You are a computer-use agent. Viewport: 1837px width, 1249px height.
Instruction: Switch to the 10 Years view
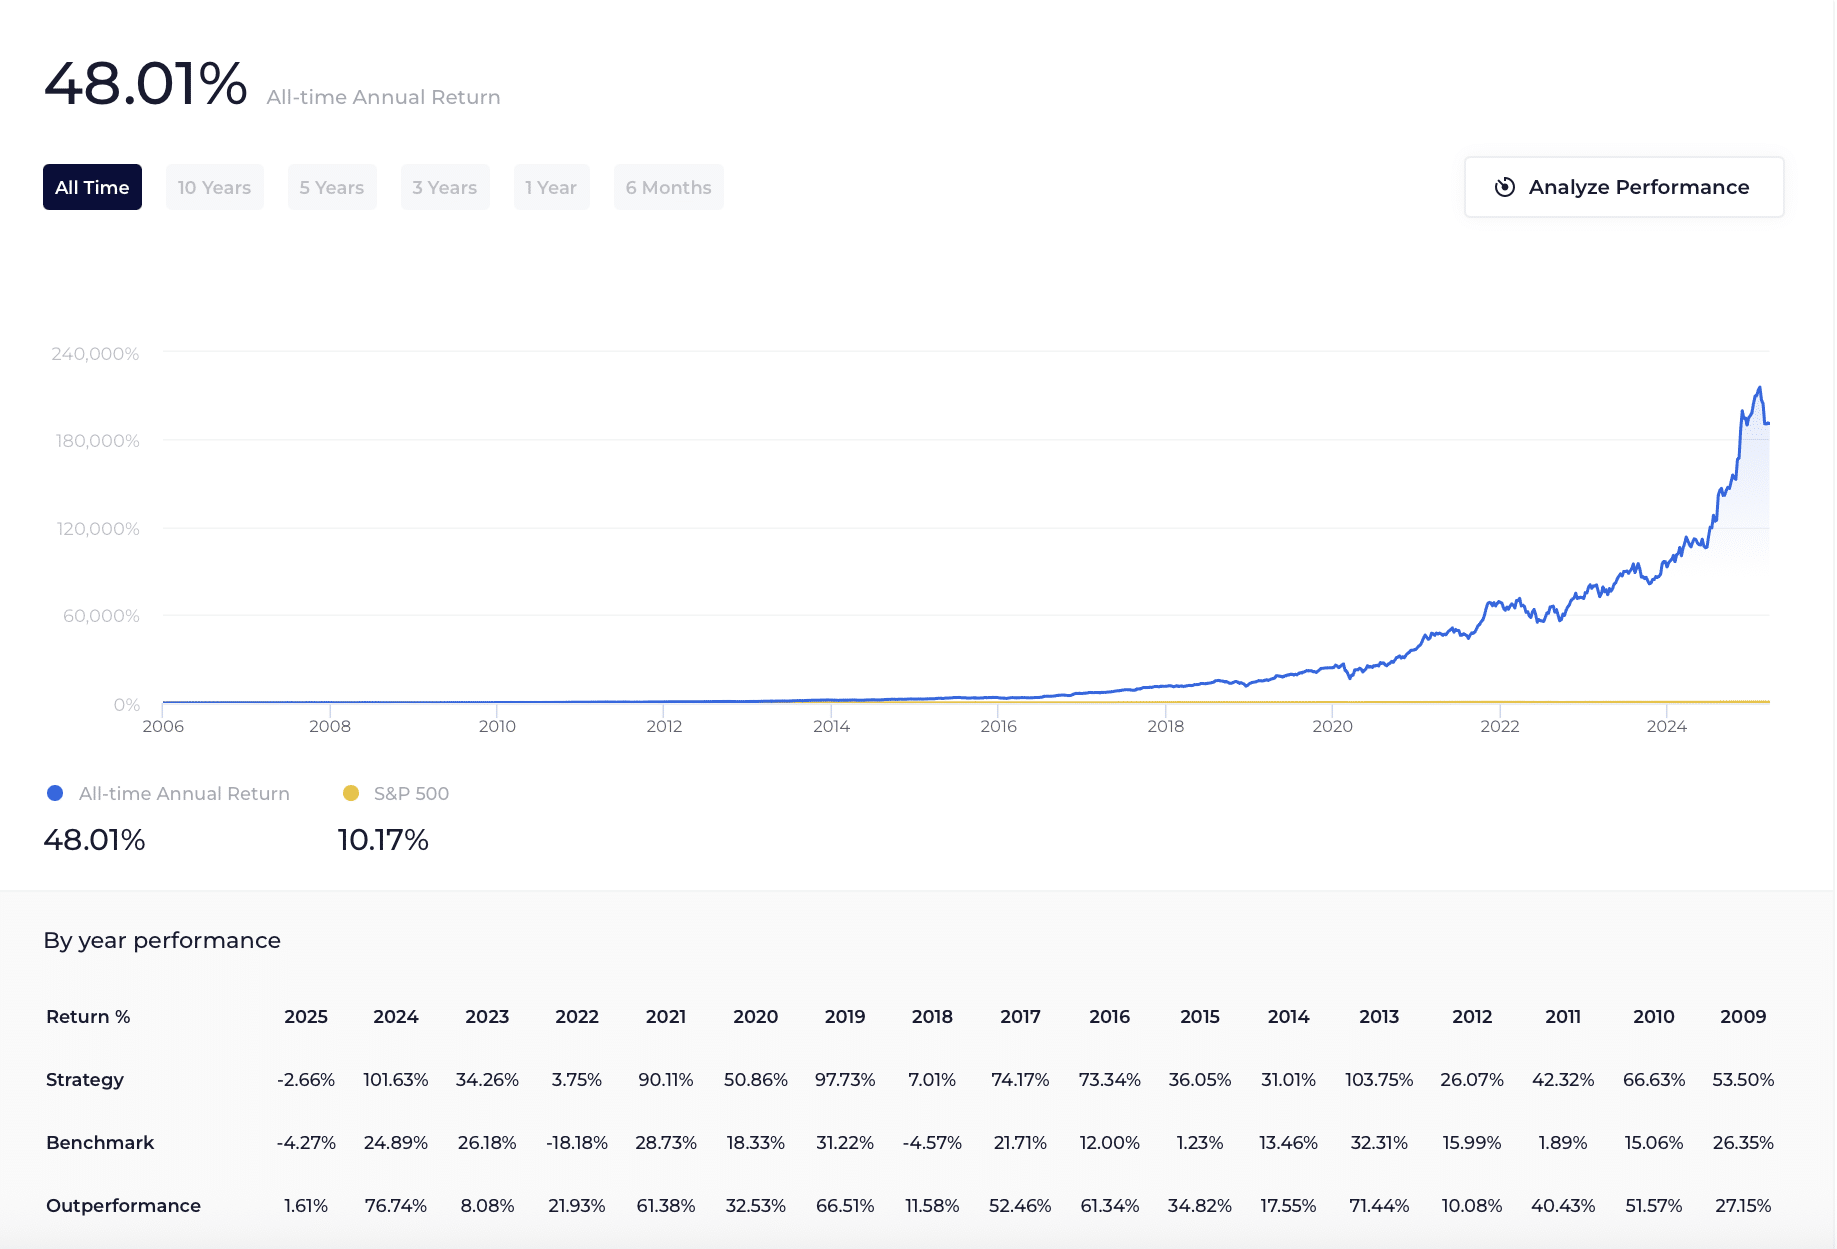coord(214,187)
